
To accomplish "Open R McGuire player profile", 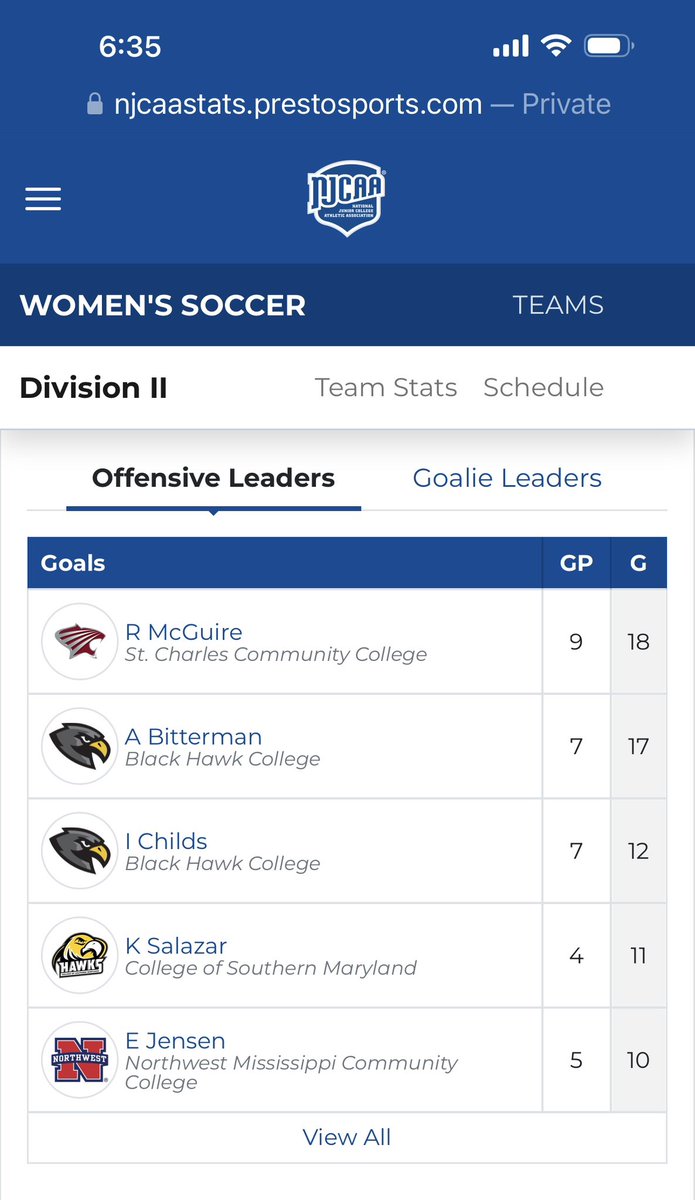I will tap(184, 632).
